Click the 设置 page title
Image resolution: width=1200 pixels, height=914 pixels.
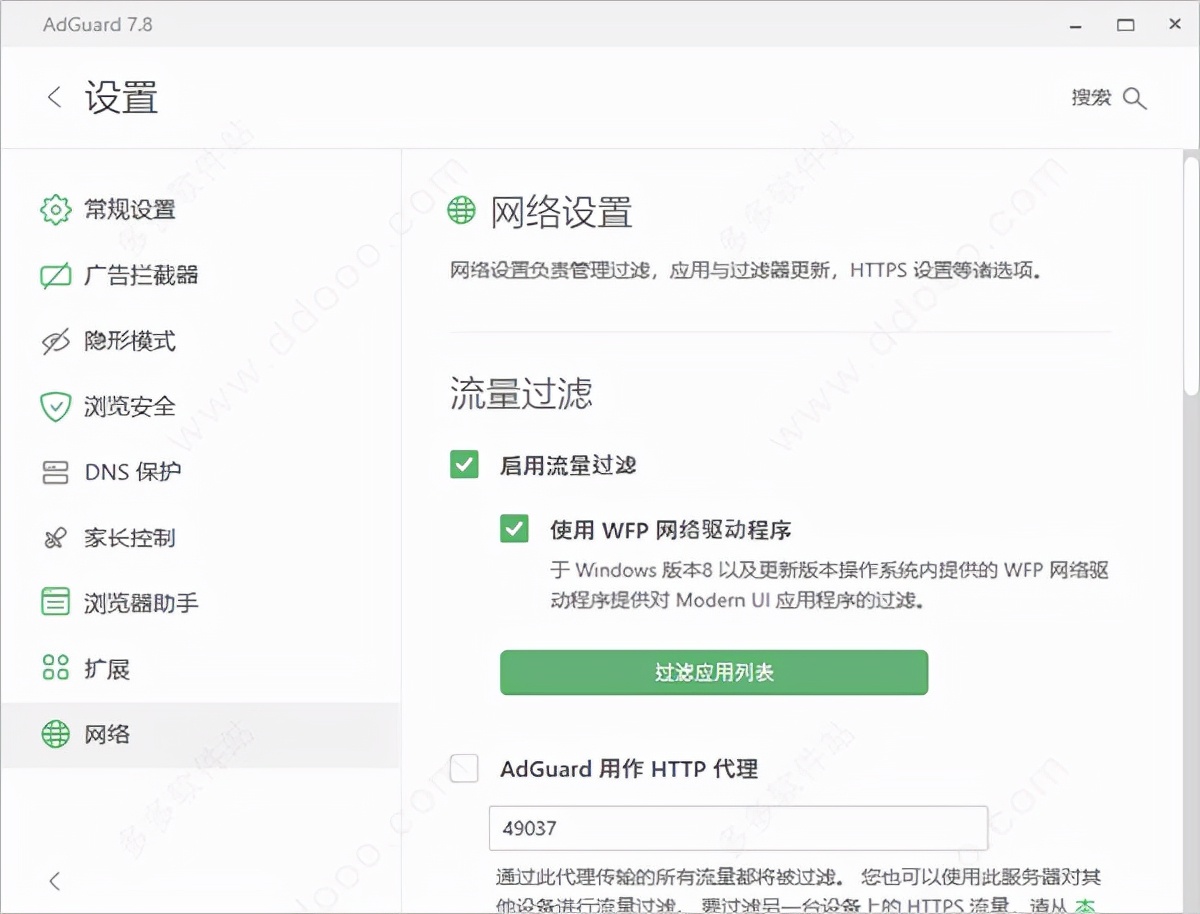121,98
